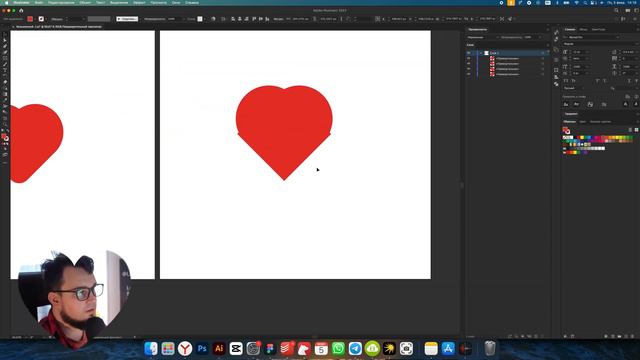Click the font size input field

(578, 52)
